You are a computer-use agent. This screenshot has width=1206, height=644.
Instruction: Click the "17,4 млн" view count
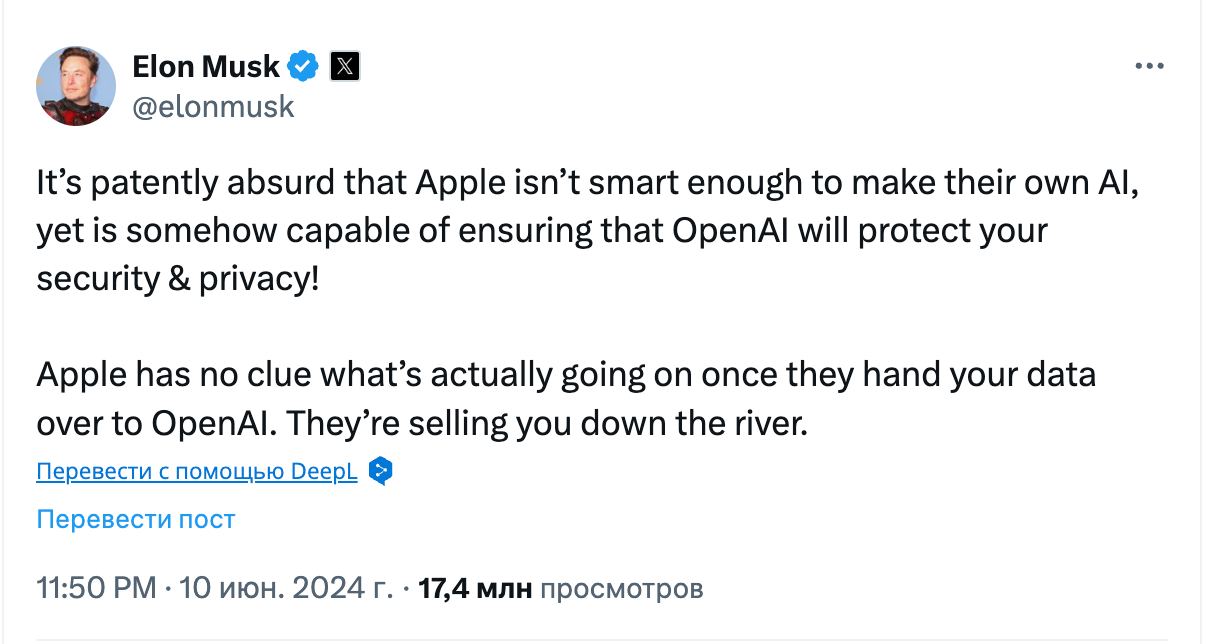[x=475, y=588]
